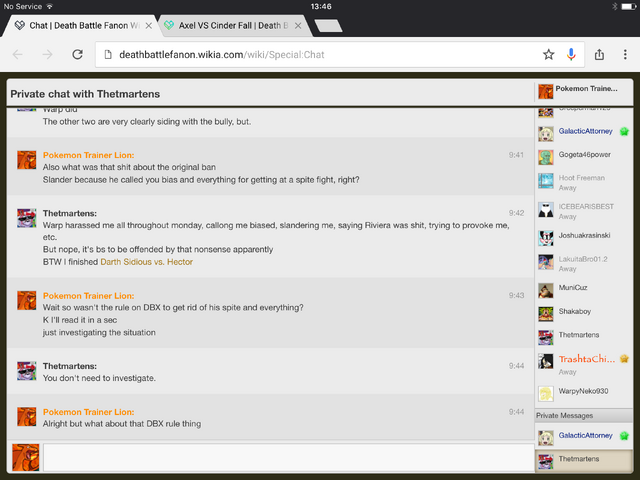Select Gogeta46power in user list

(x=584, y=155)
